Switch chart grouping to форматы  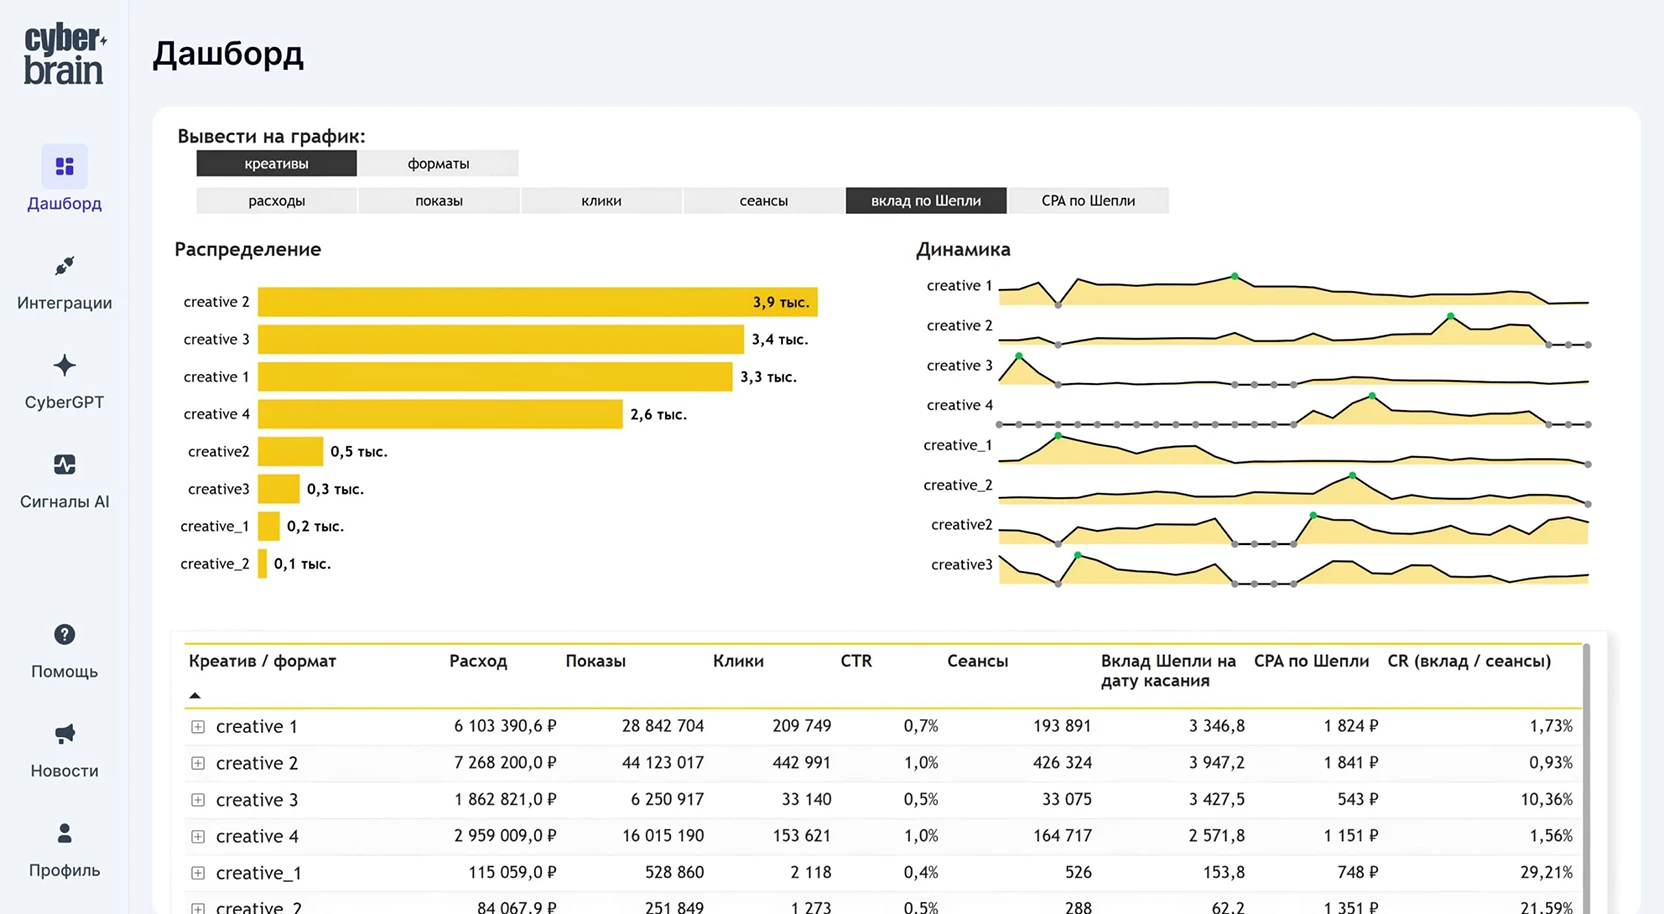[x=438, y=164]
